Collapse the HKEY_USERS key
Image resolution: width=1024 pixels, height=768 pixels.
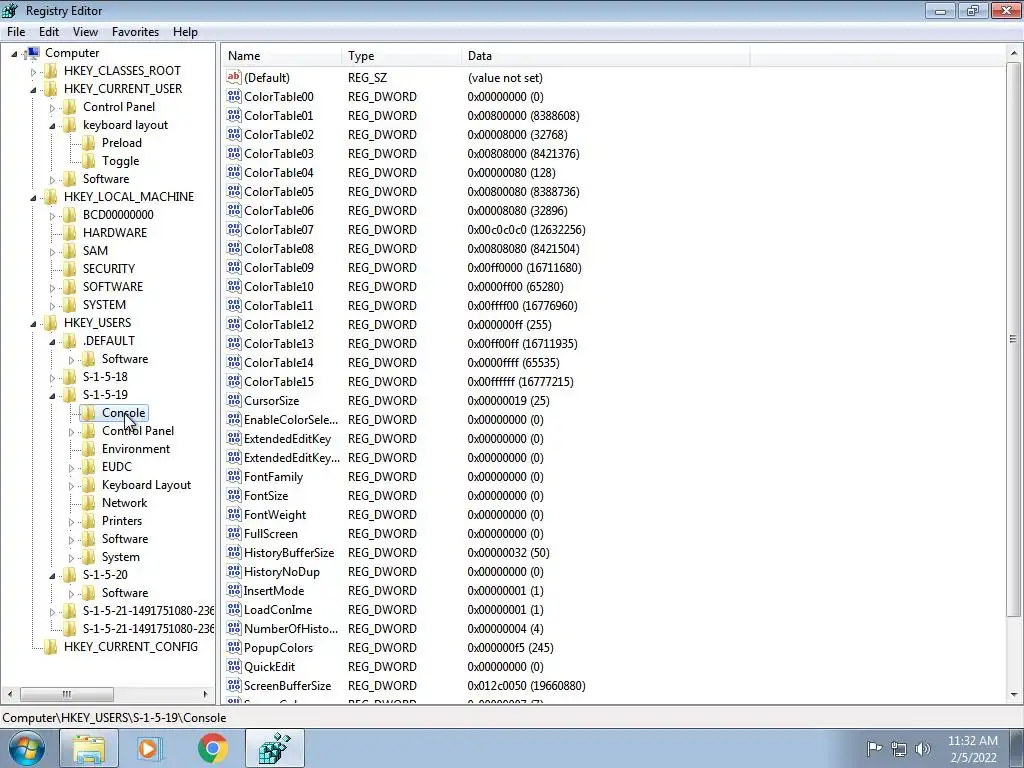pyautogui.click(x=34, y=323)
